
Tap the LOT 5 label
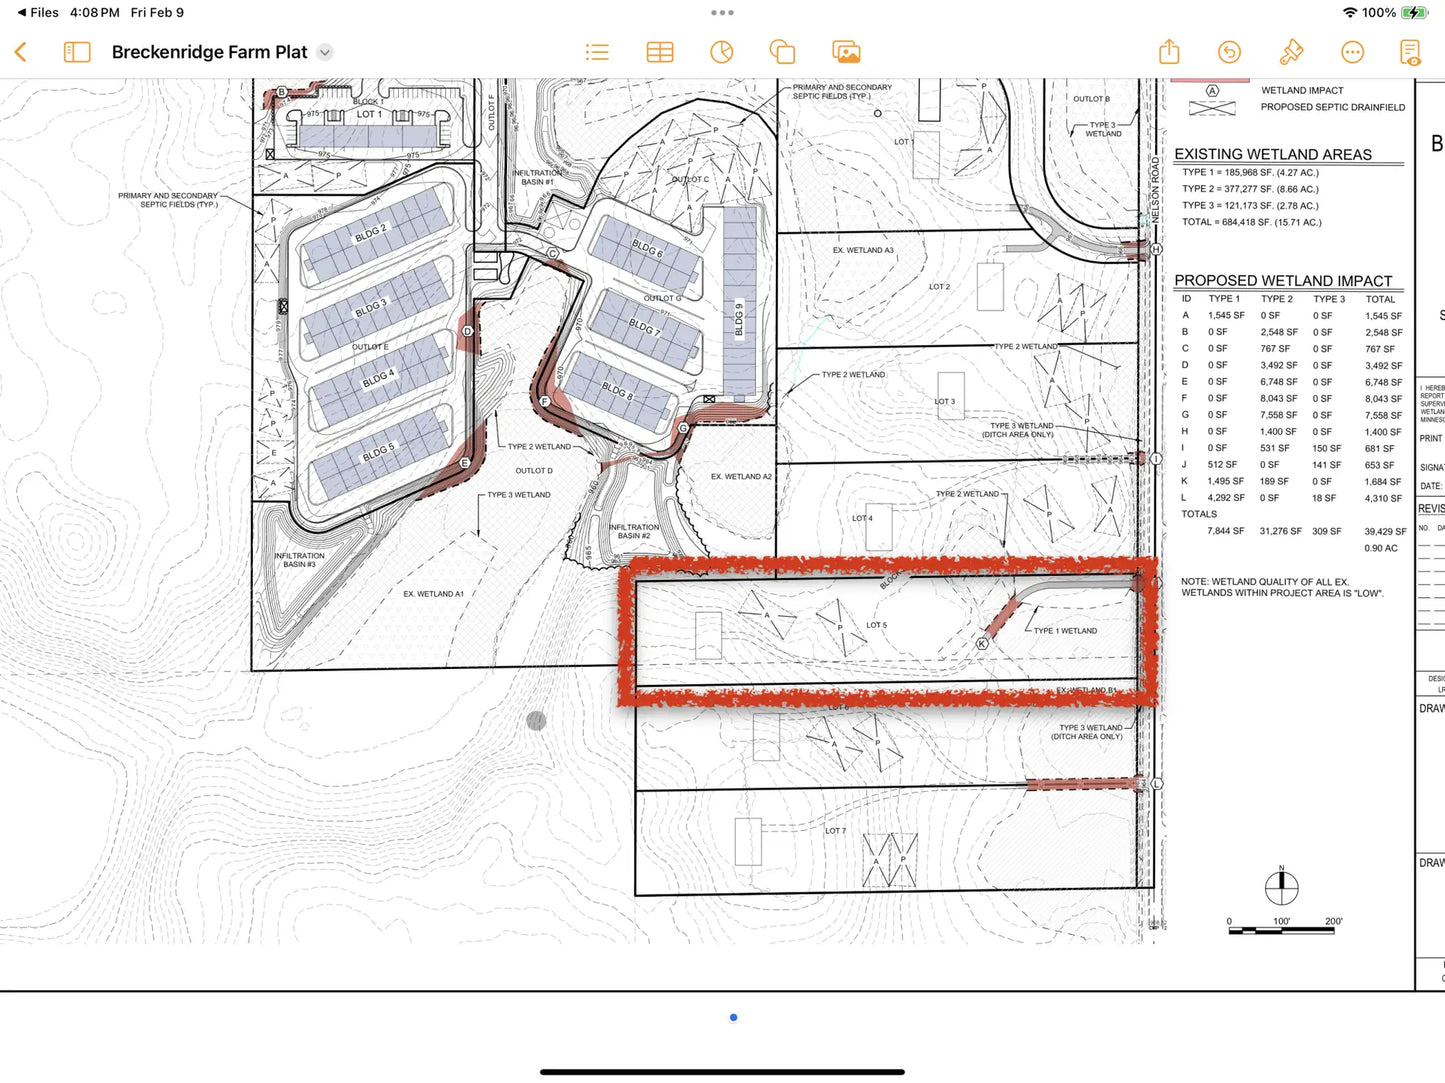coord(876,625)
